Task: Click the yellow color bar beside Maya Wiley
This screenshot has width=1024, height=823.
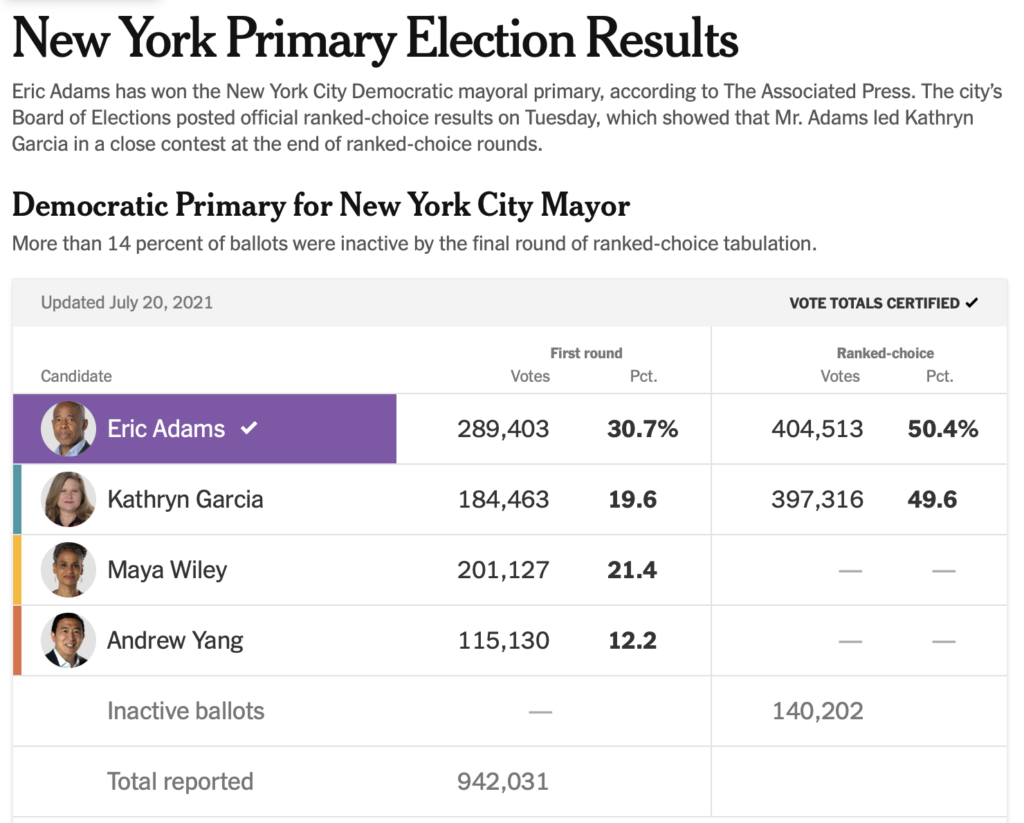Action: pos(17,570)
